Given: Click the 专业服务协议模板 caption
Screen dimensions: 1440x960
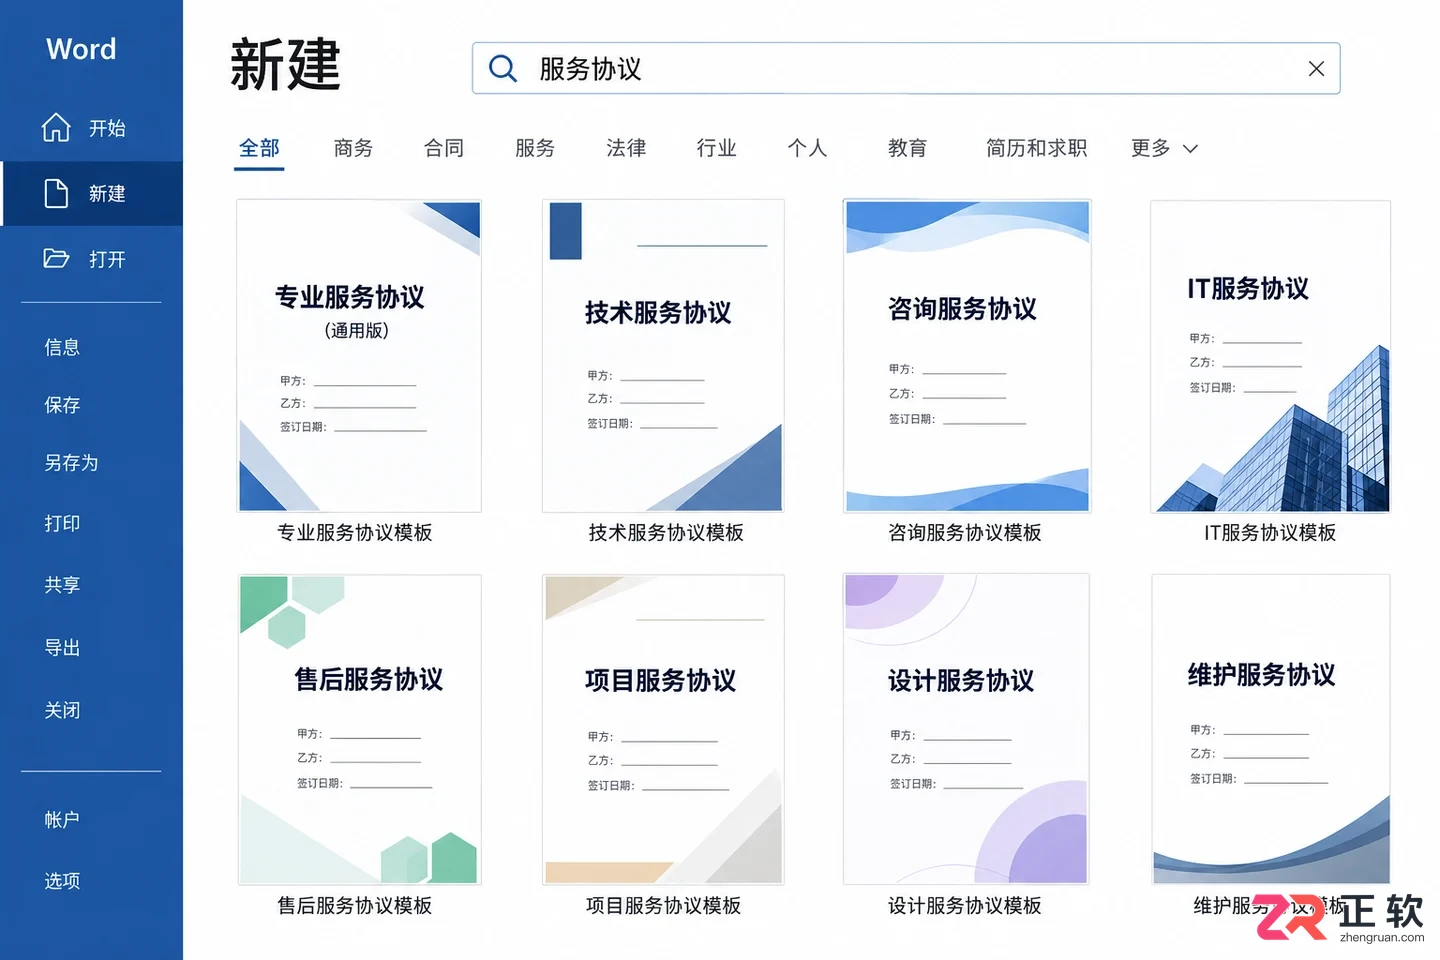Looking at the screenshot, I should (x=355, y=533).
